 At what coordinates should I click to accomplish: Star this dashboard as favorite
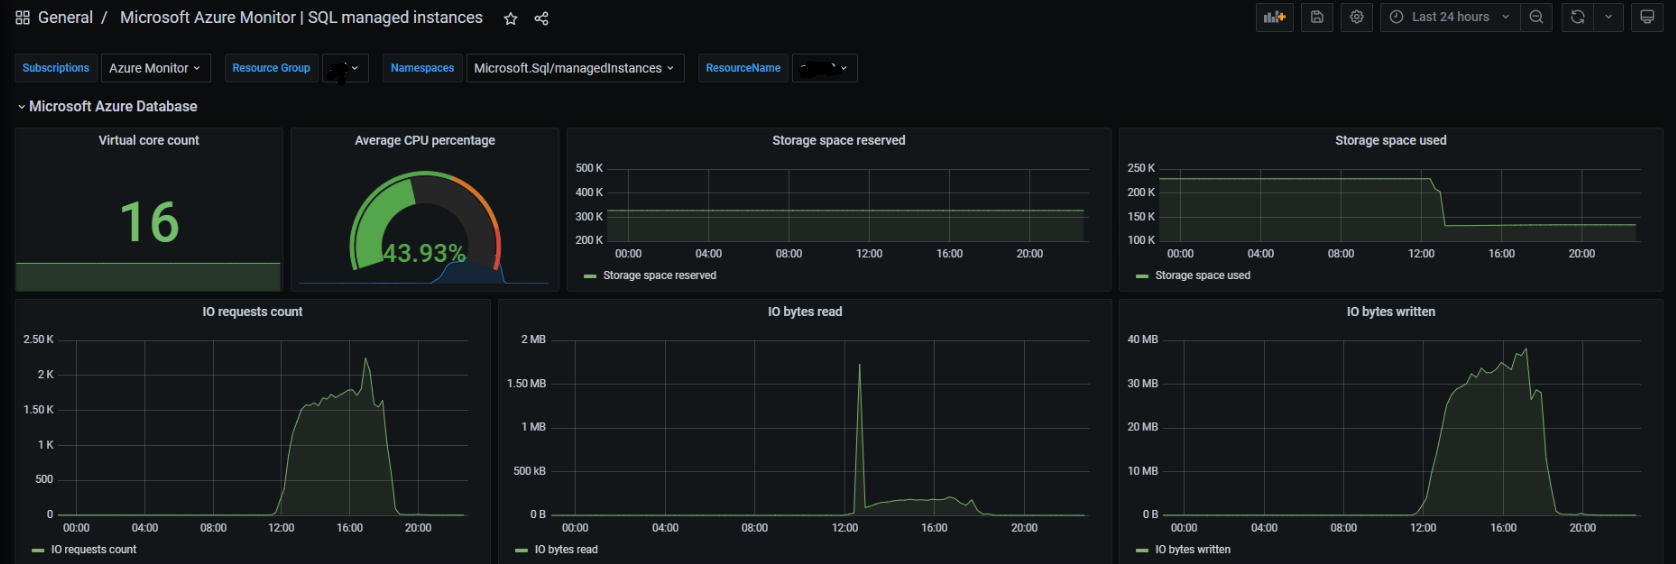click(x=511, y=18)
